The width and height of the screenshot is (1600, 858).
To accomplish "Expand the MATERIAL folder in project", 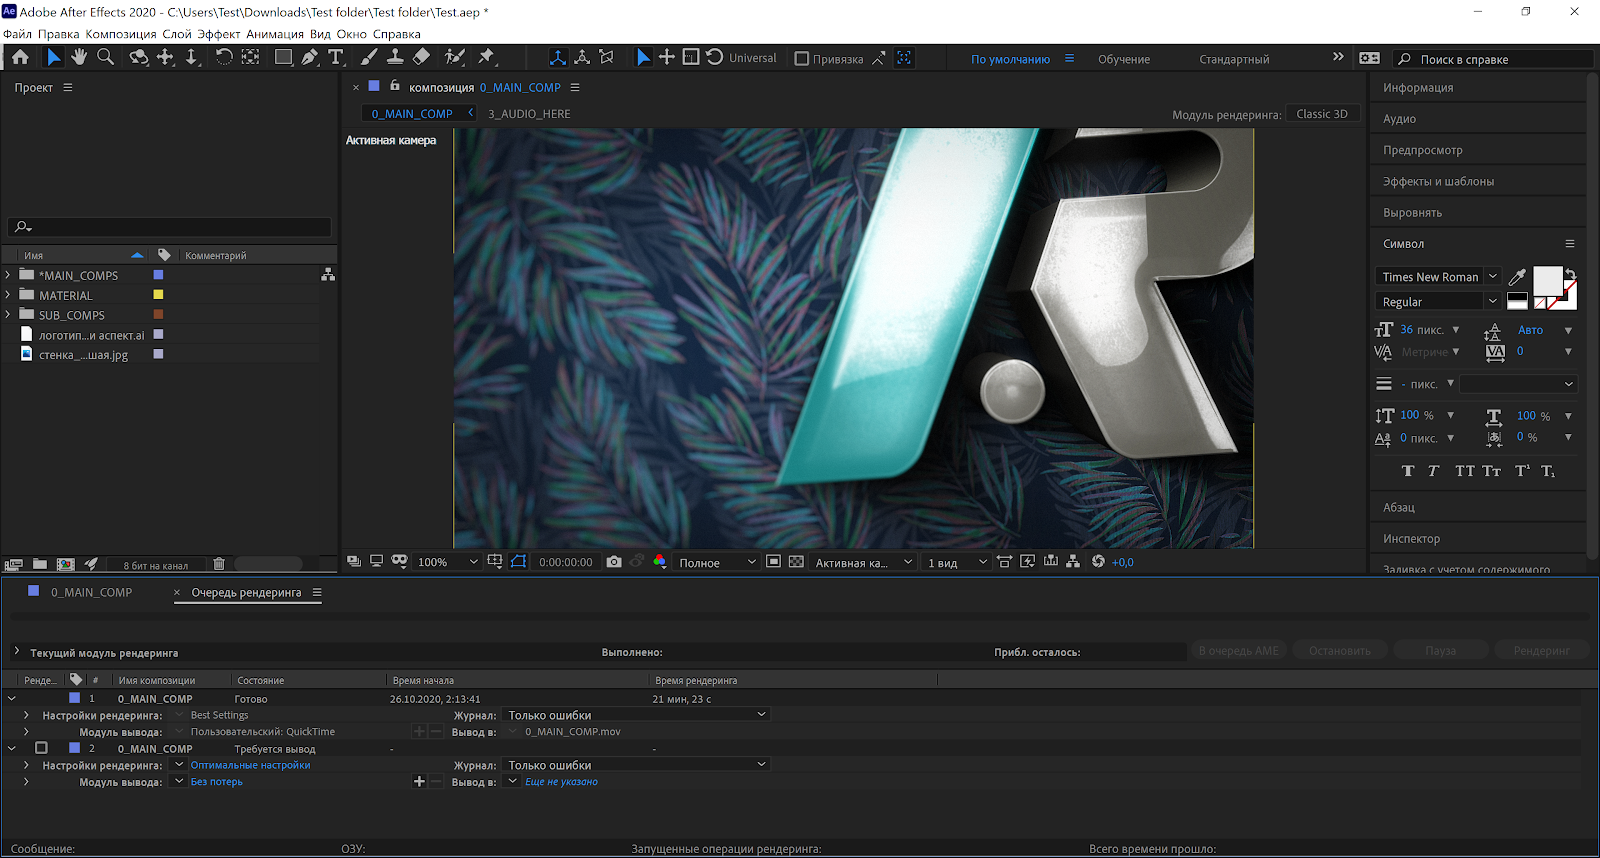I will click(9, 295).
